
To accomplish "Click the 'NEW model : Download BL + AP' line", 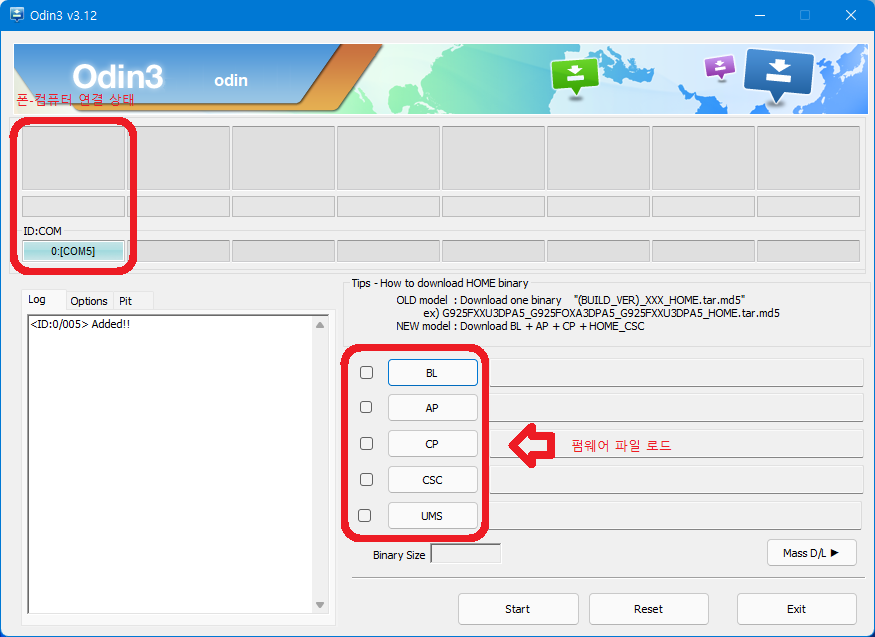I will [520, 326].
